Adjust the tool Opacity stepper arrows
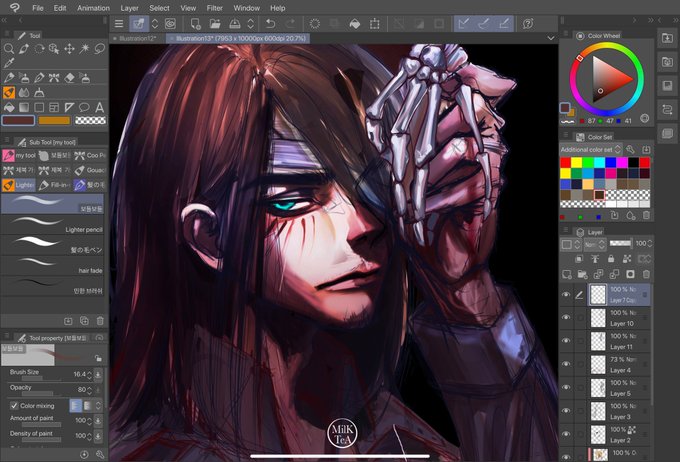This screenshot has height=462, width=680. (89, 390)
